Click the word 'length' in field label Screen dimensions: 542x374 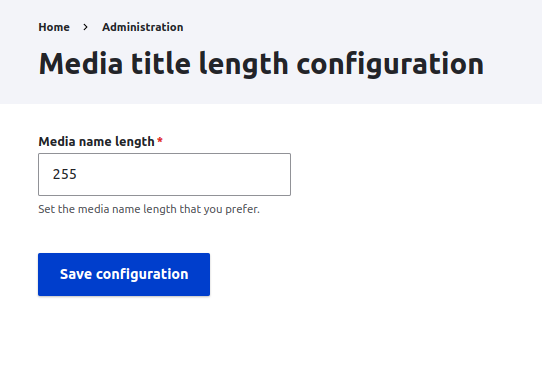134,142
